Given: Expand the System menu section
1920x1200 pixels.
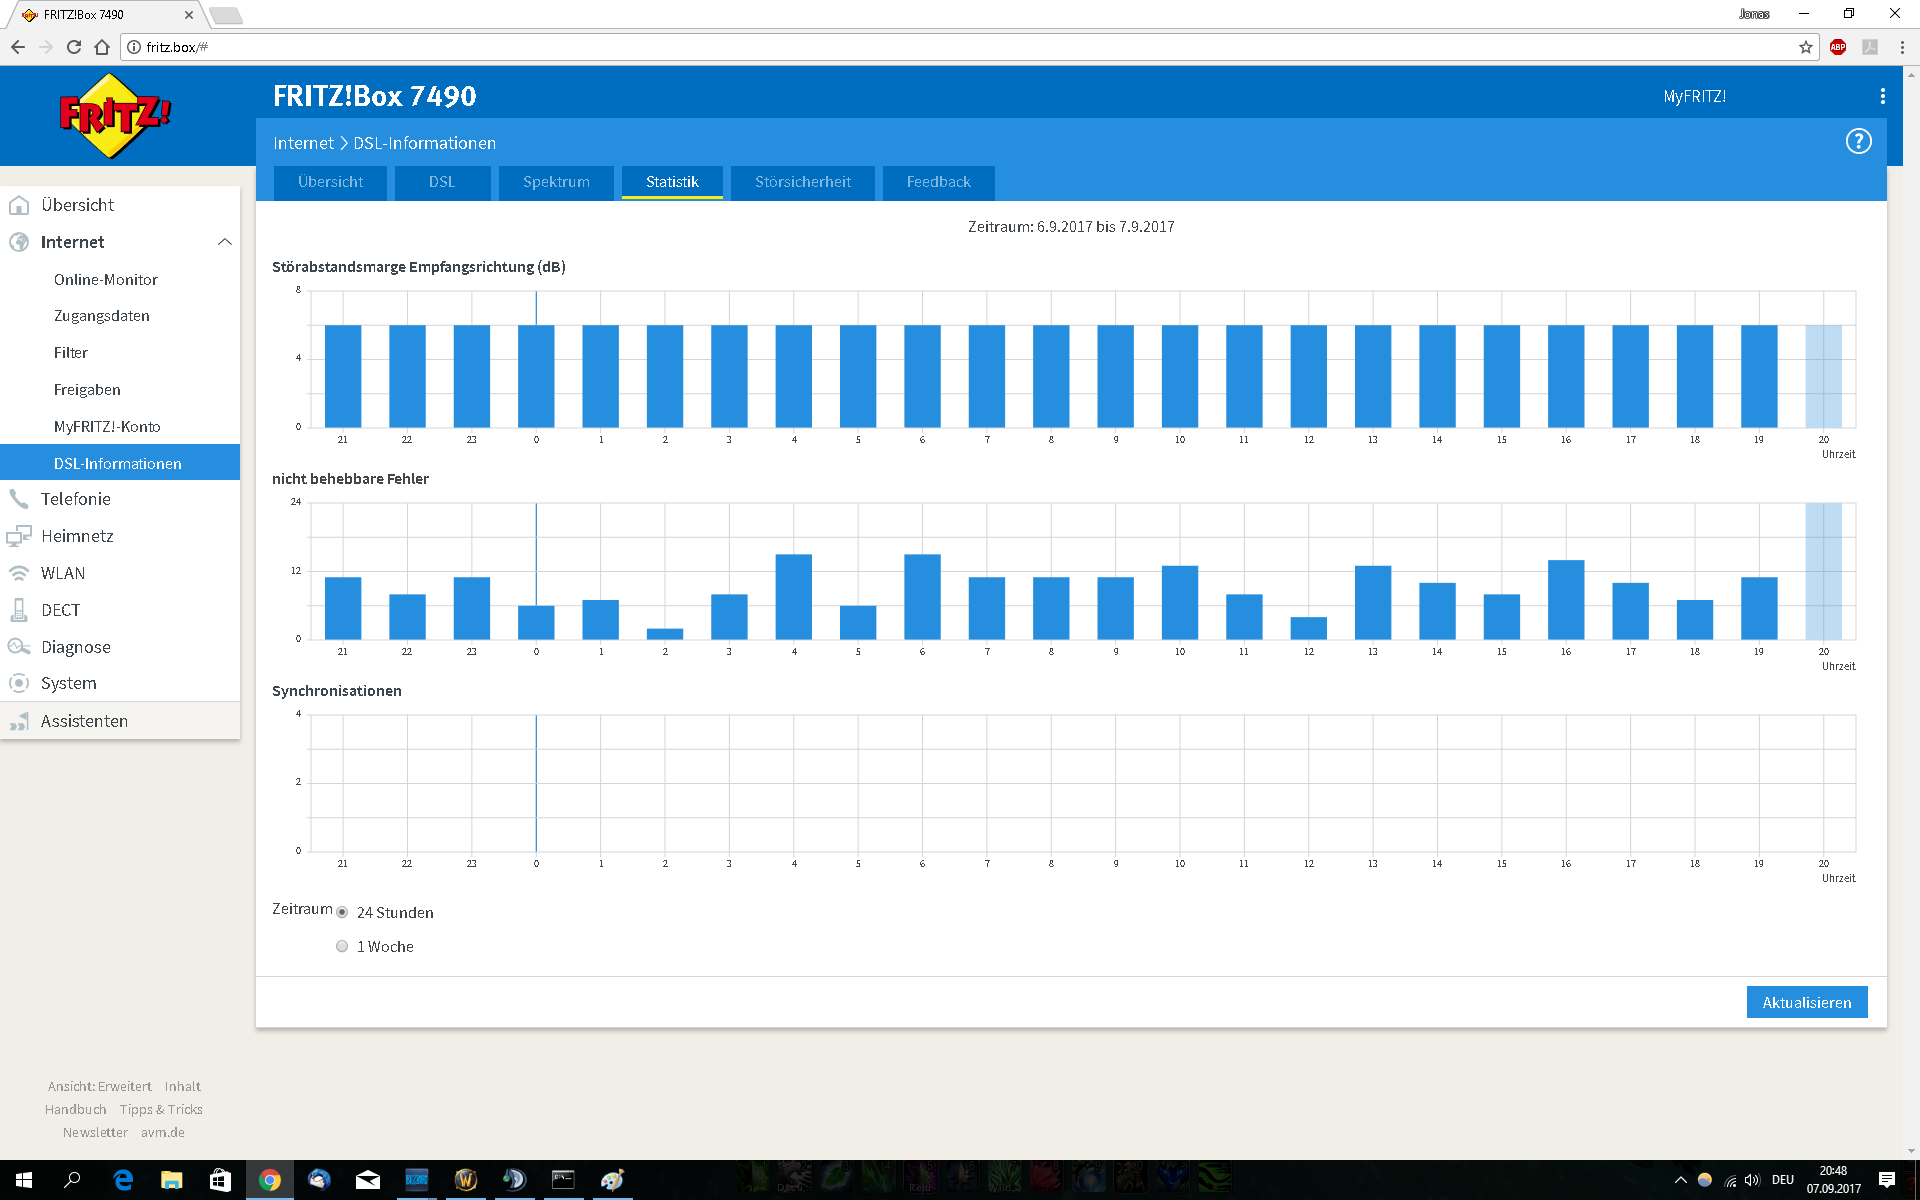Looking at the screenshot, I should [69, 684].
